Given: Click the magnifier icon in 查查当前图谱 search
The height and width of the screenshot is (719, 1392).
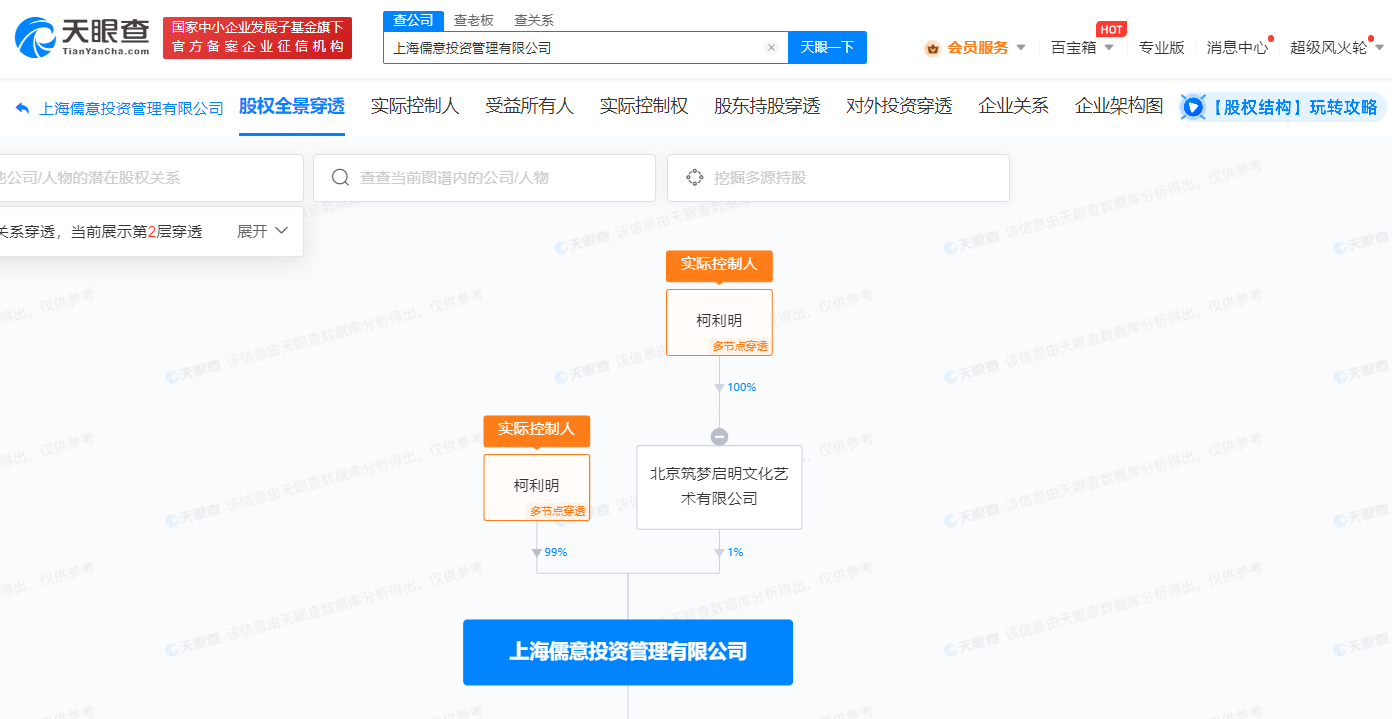Looking at the screenshot, I should [x=340, y=178].
